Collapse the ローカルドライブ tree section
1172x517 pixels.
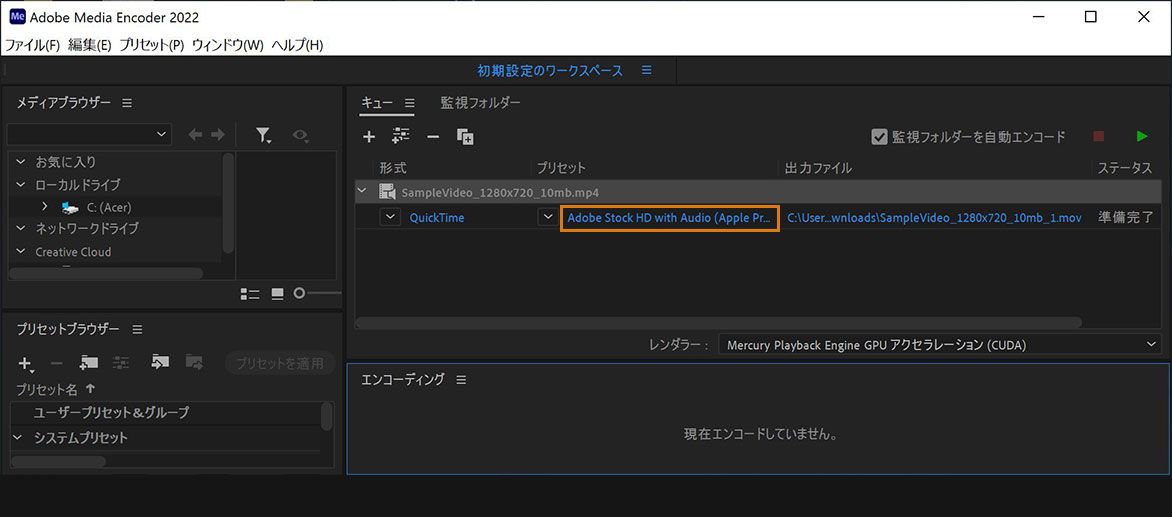[20, 185]
